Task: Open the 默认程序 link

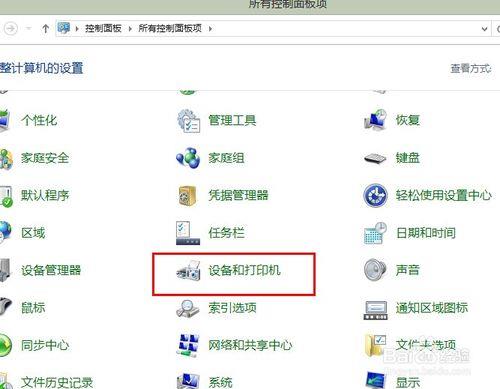Action: (45, 195)
